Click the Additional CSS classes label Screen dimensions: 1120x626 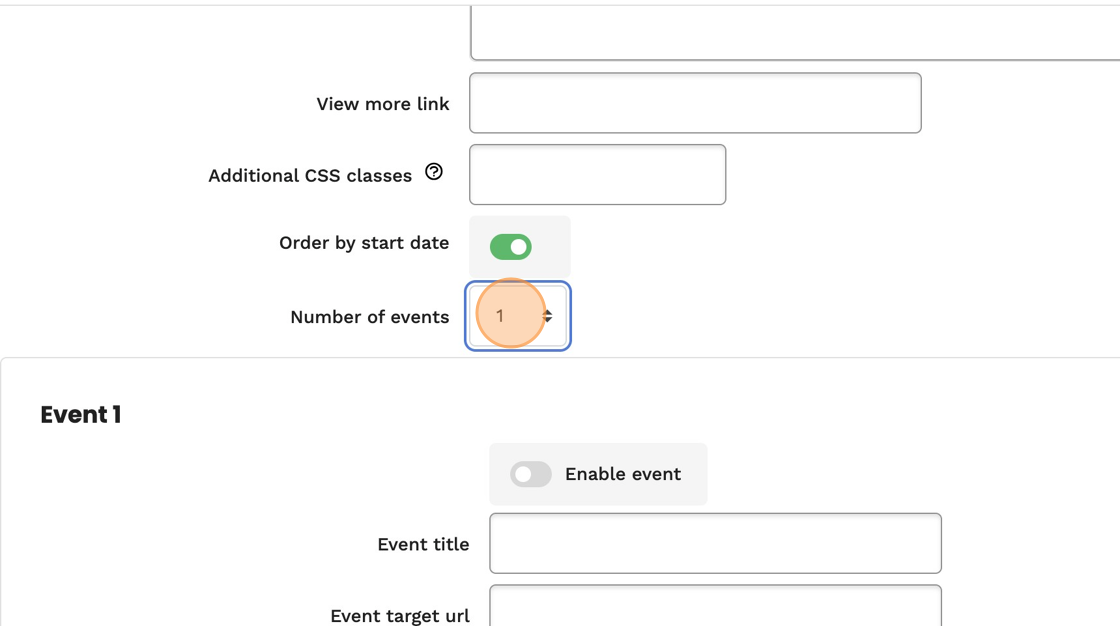pos(309,176)
